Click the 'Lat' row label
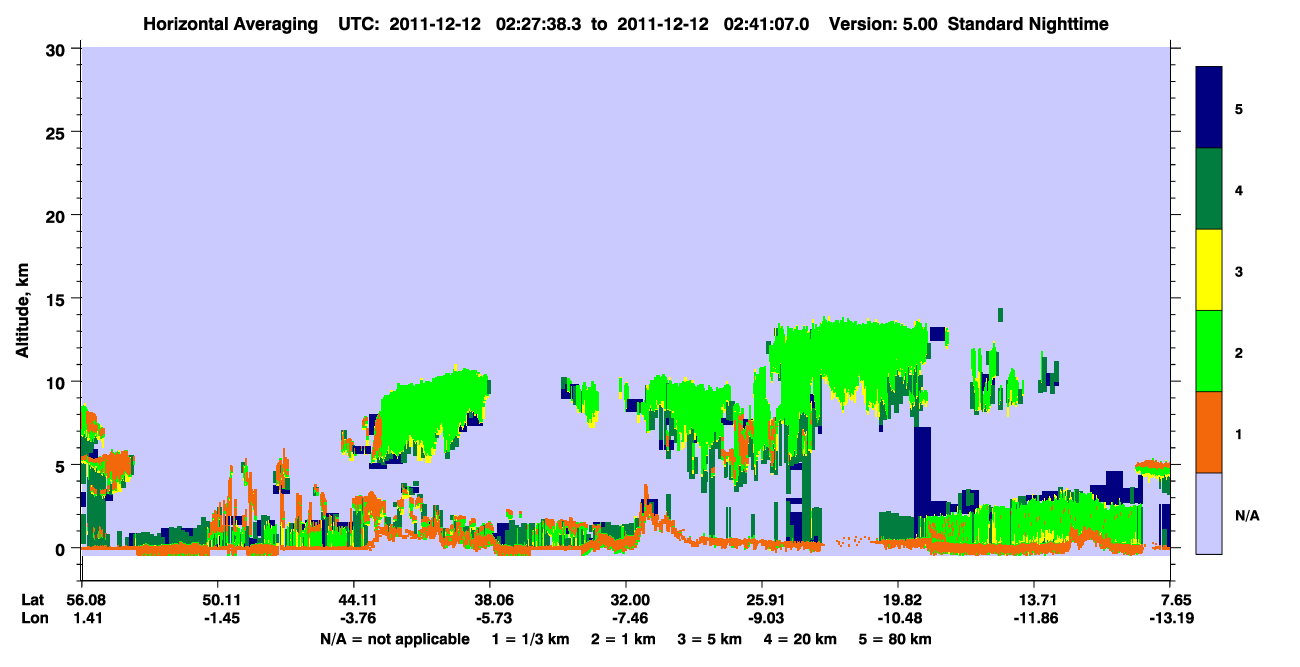 pyautogui.click(x=32, y=600)
